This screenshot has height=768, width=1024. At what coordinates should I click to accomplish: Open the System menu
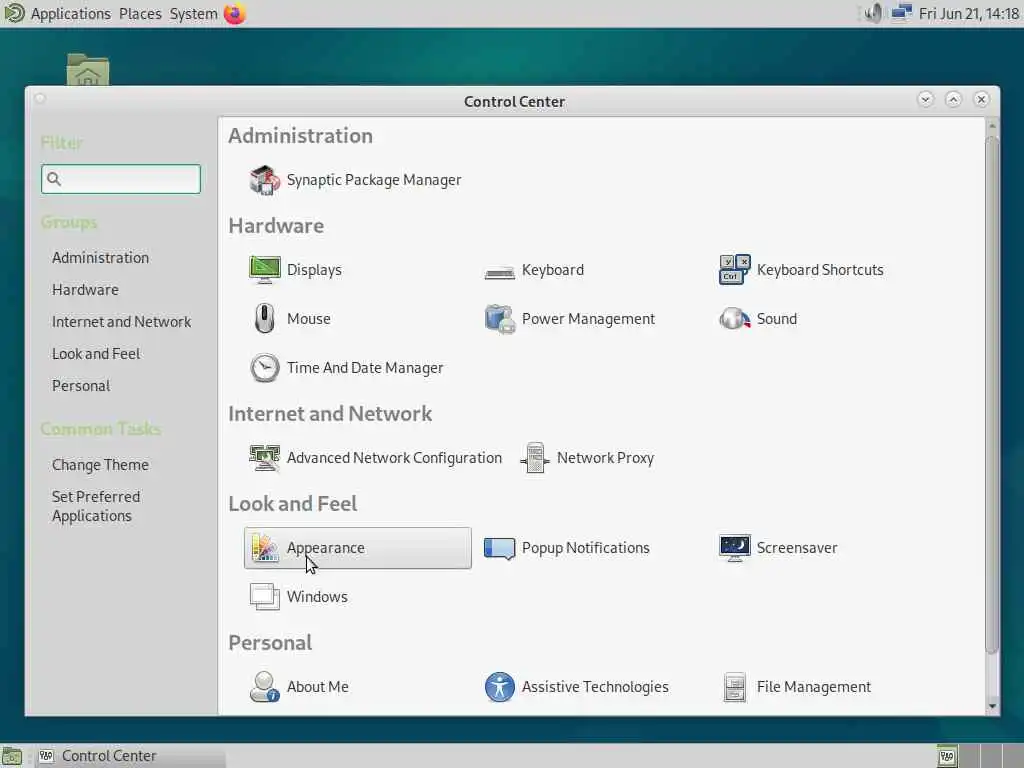pyautogui.click(x=193, y=14)
